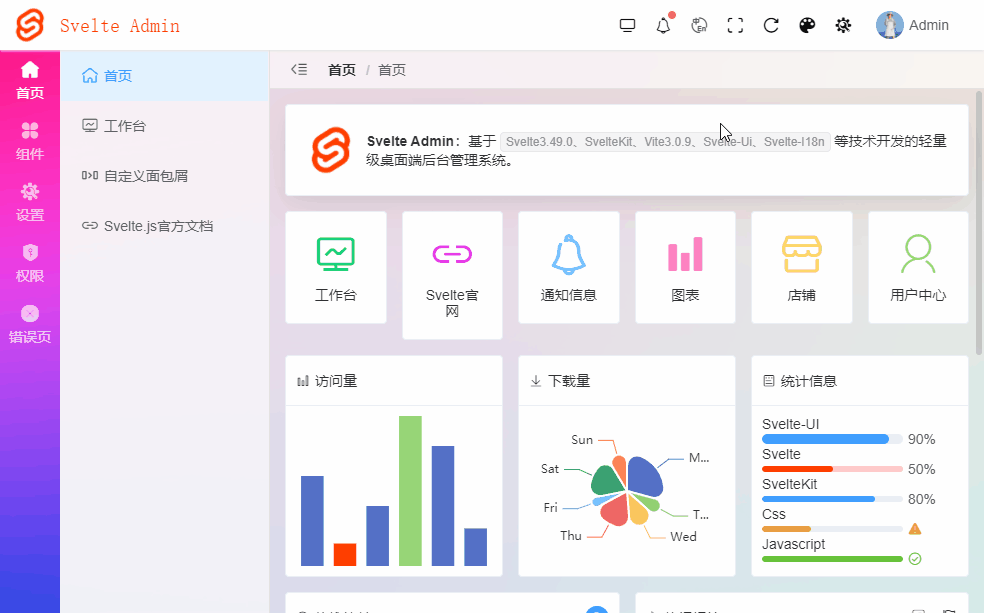This screenshot has width=984, height=613.
Task: Open the settings gear in the header
Action: 843,25
